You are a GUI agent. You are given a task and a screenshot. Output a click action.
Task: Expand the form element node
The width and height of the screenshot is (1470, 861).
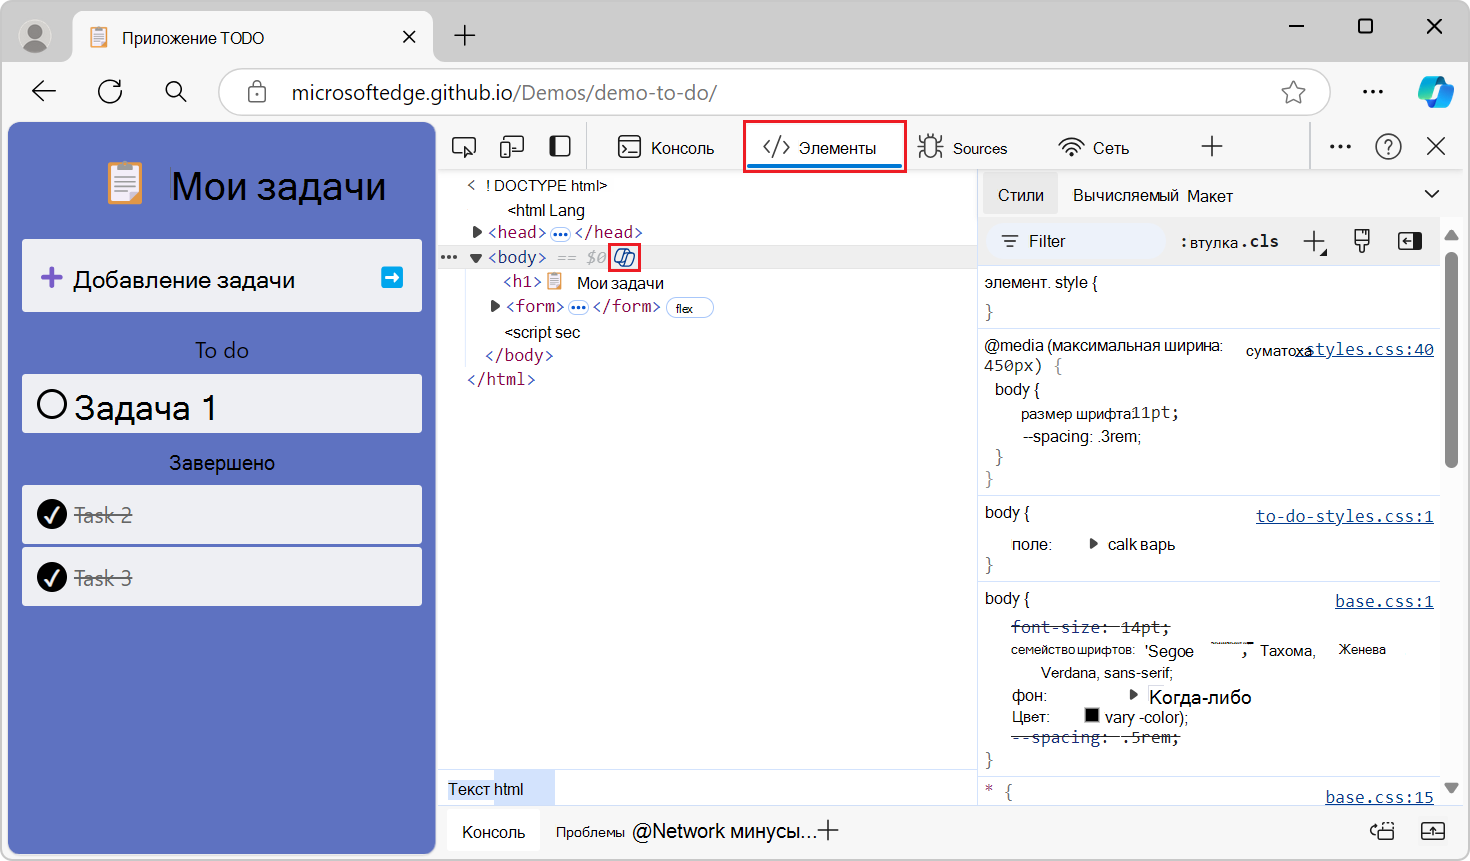495,306
